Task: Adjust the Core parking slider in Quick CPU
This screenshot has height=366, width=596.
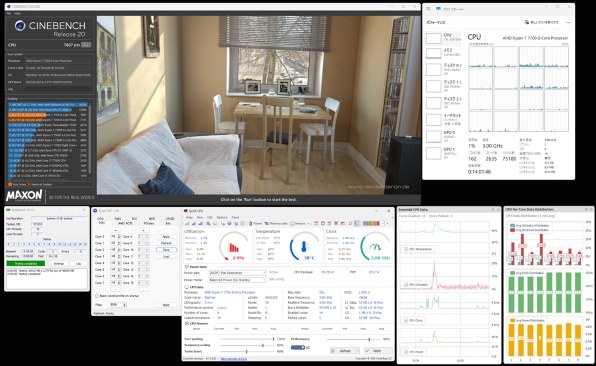Action: (x=247, y=339)
